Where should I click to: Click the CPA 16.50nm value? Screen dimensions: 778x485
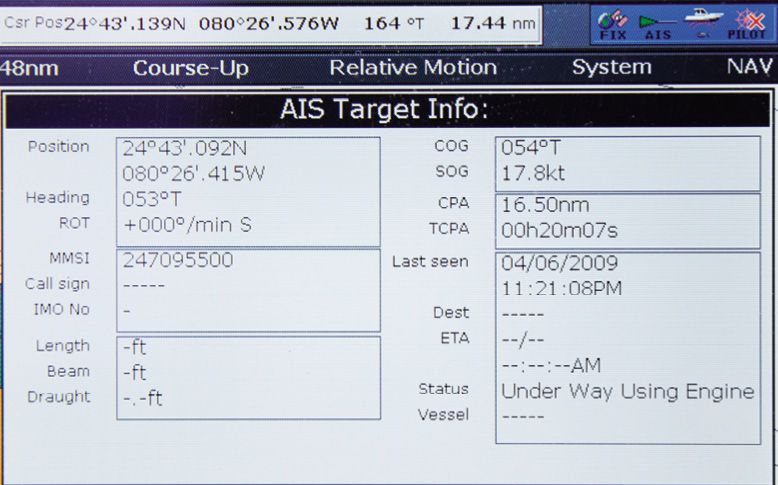[545, 205]
